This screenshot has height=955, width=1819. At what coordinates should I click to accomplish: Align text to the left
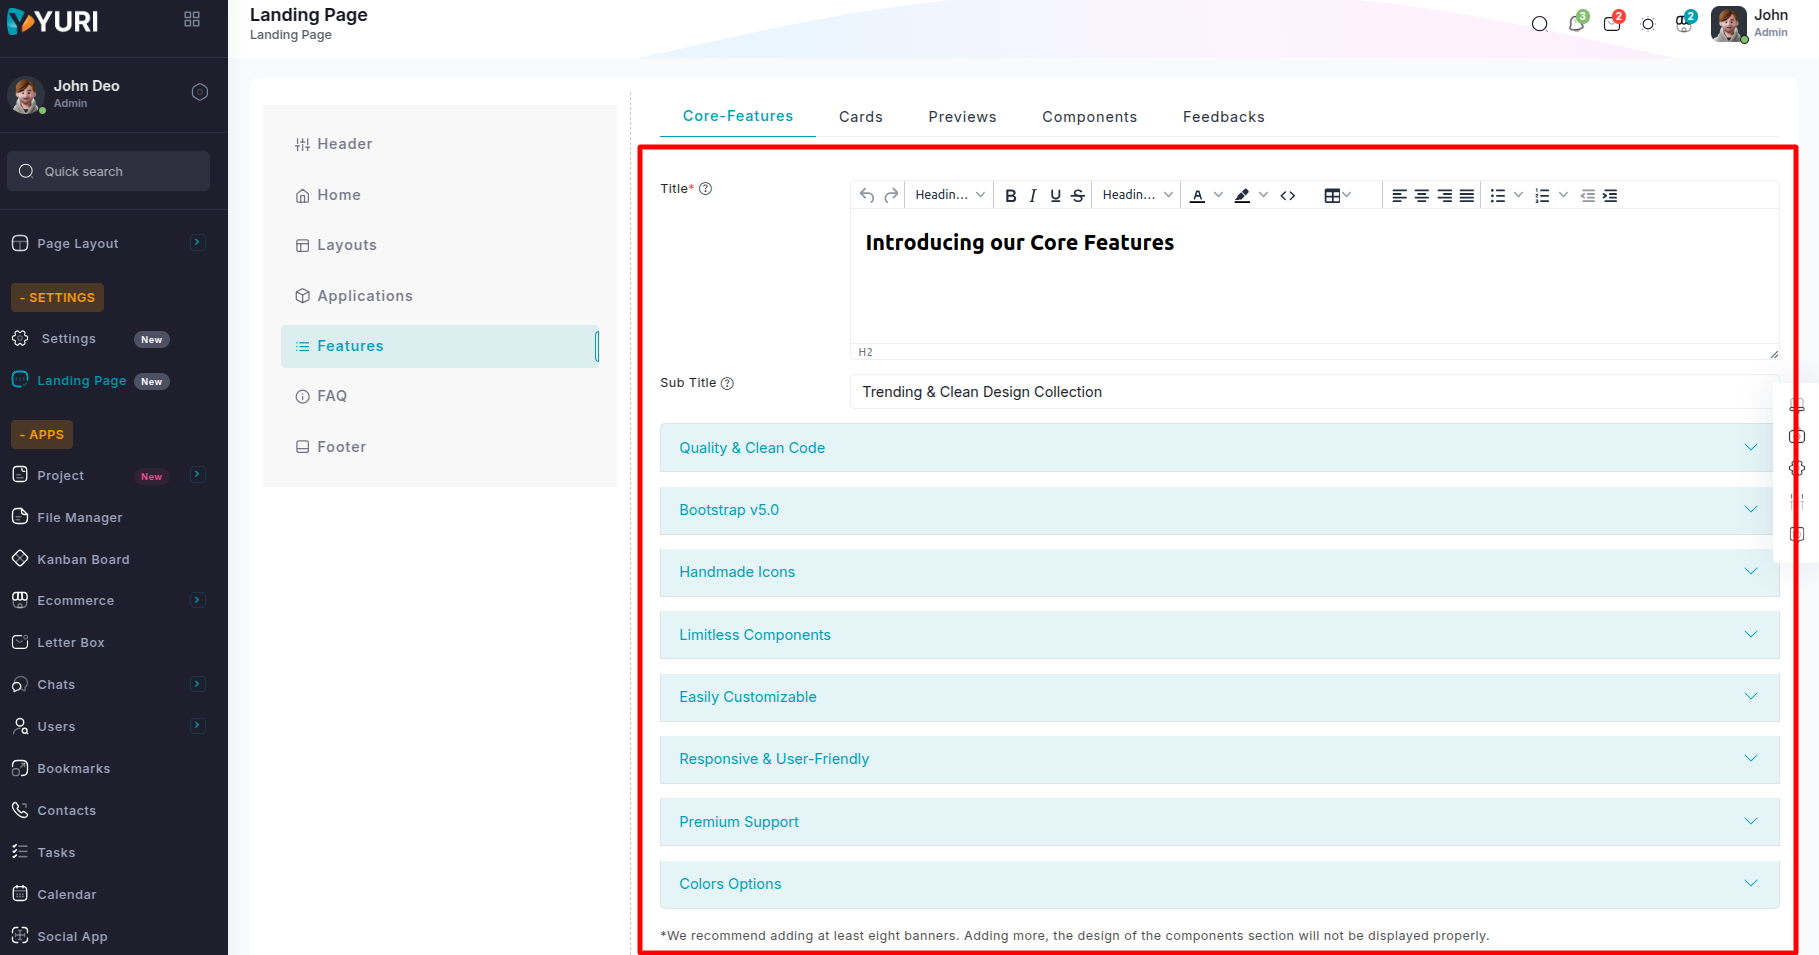point(1399,195)
